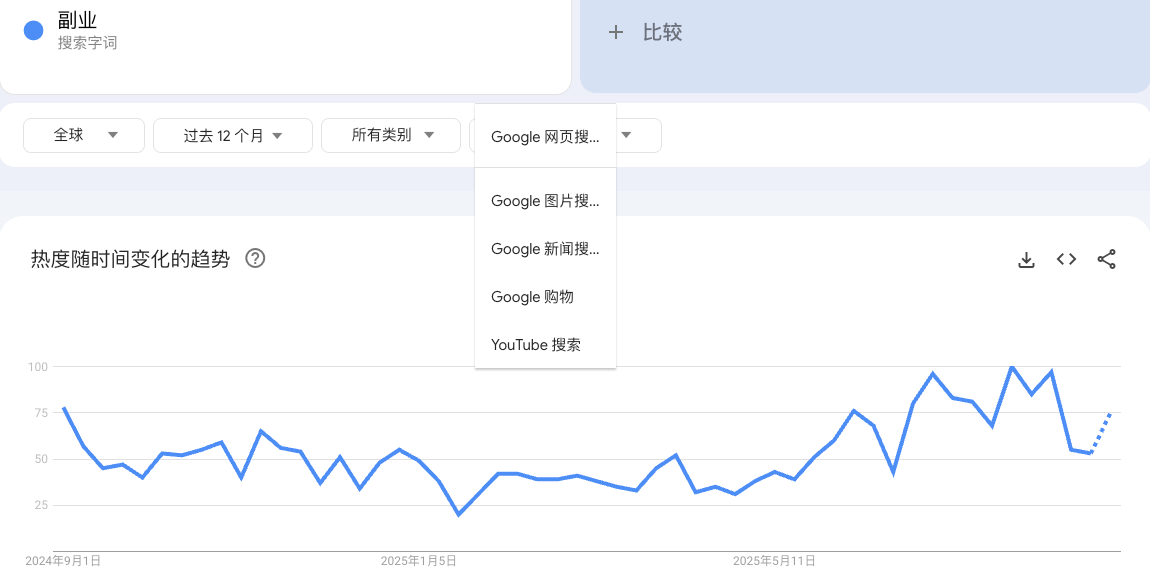Click the dropdown arrow right of the open menu
This screenshot has height=588, width=1150.
(x=628, y=135)
